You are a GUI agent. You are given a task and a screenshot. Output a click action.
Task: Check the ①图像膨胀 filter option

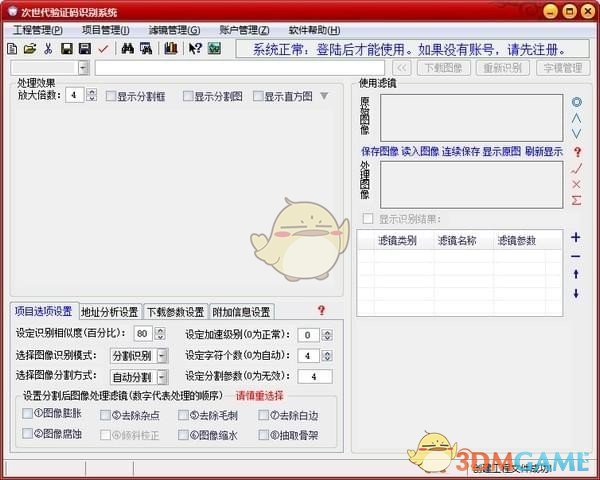tap(28, 415)
